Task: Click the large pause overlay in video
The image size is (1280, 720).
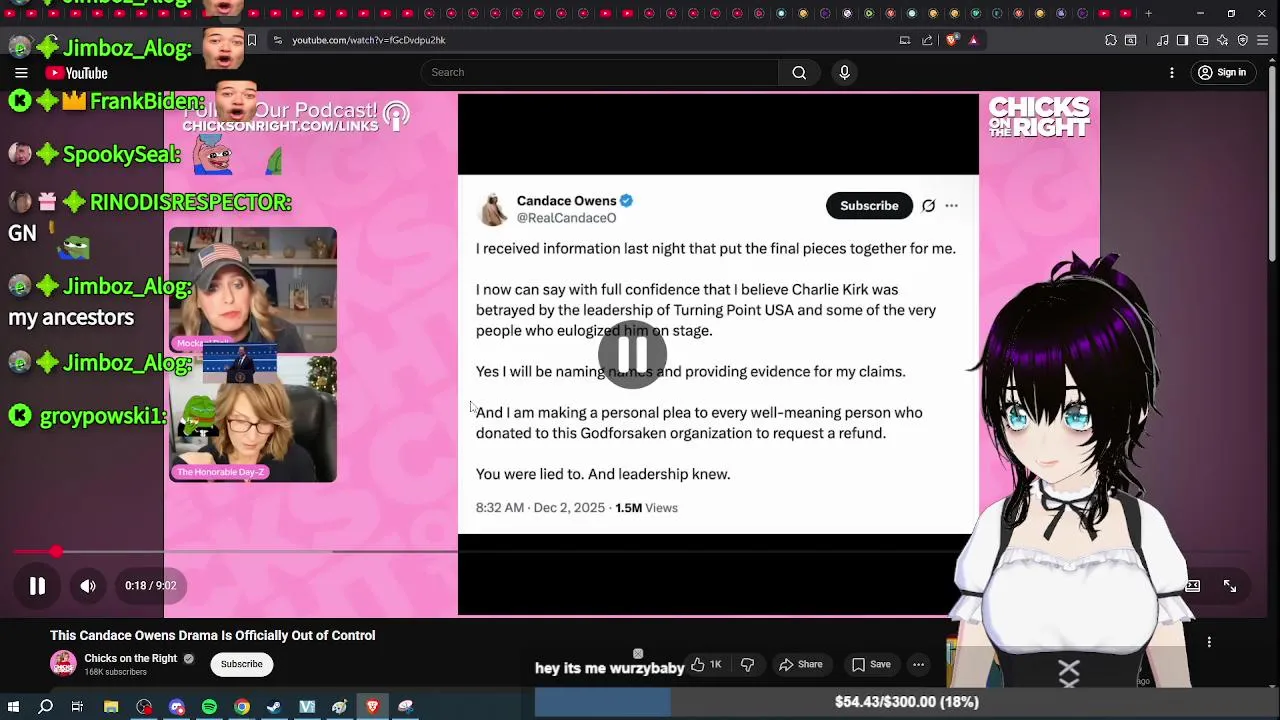Action: click(x=633, y=354)
